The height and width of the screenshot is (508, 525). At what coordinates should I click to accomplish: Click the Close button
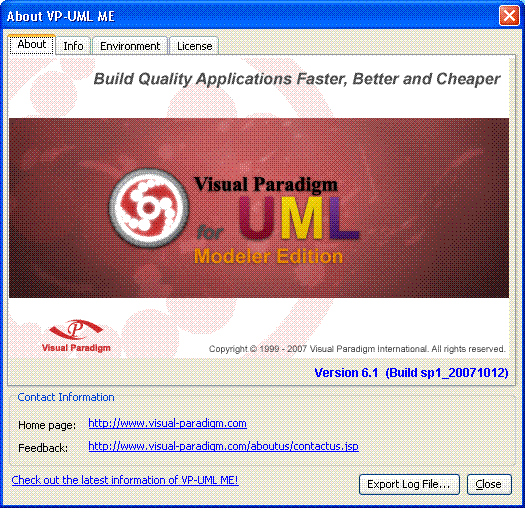[489, 484]
